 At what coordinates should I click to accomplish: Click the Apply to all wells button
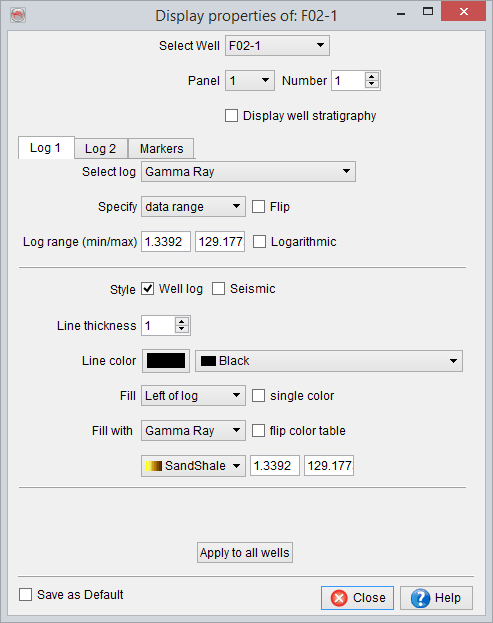[245, 553]
